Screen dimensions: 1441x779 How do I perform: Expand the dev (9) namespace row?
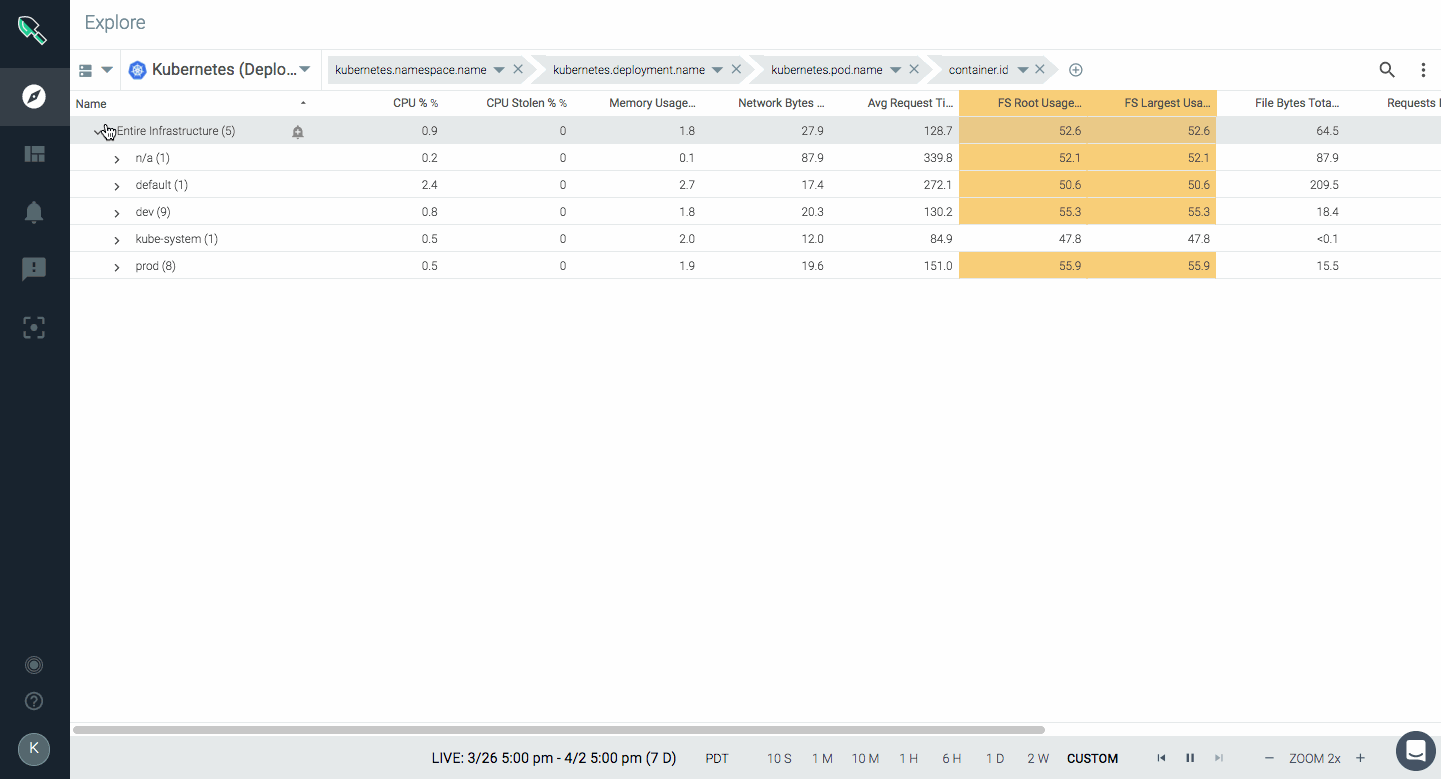(x=116, y=213)
